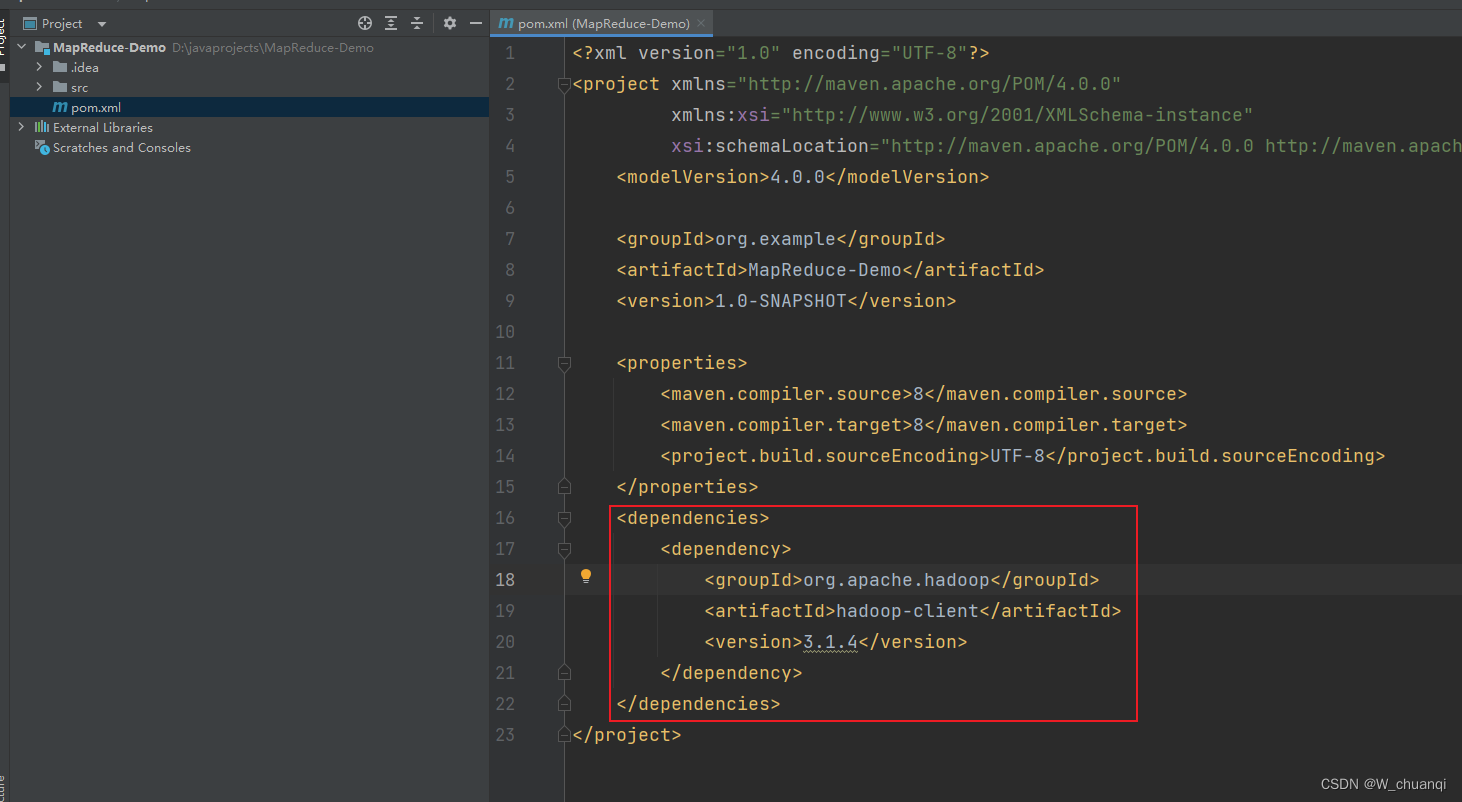Image resolution: width=1462 pixels, height=802 pixels.
Task: Click Expand All in Project panel toolbar
Action: pos(391,23)
